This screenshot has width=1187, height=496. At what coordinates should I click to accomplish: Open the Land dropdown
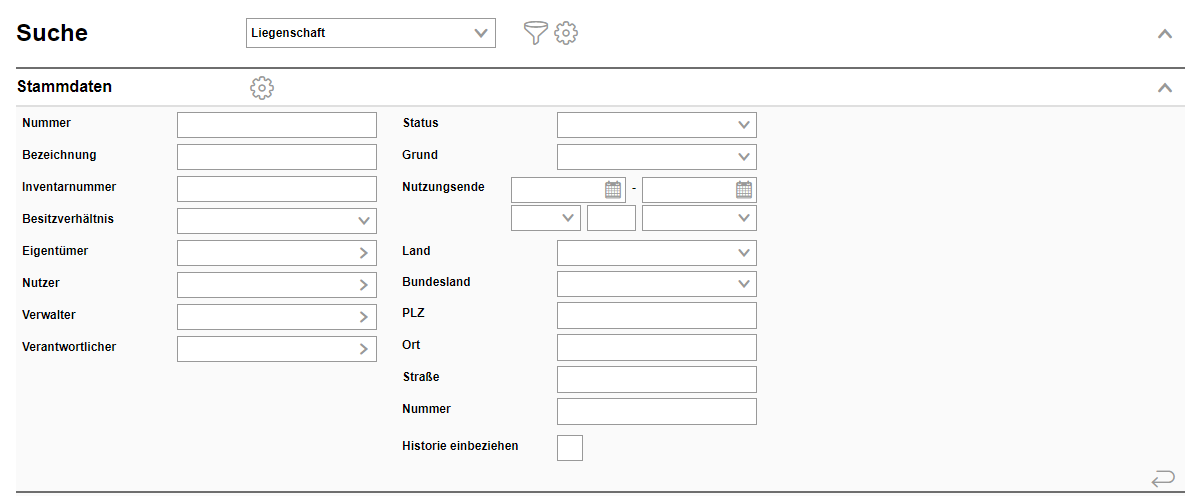pos(656,253)
